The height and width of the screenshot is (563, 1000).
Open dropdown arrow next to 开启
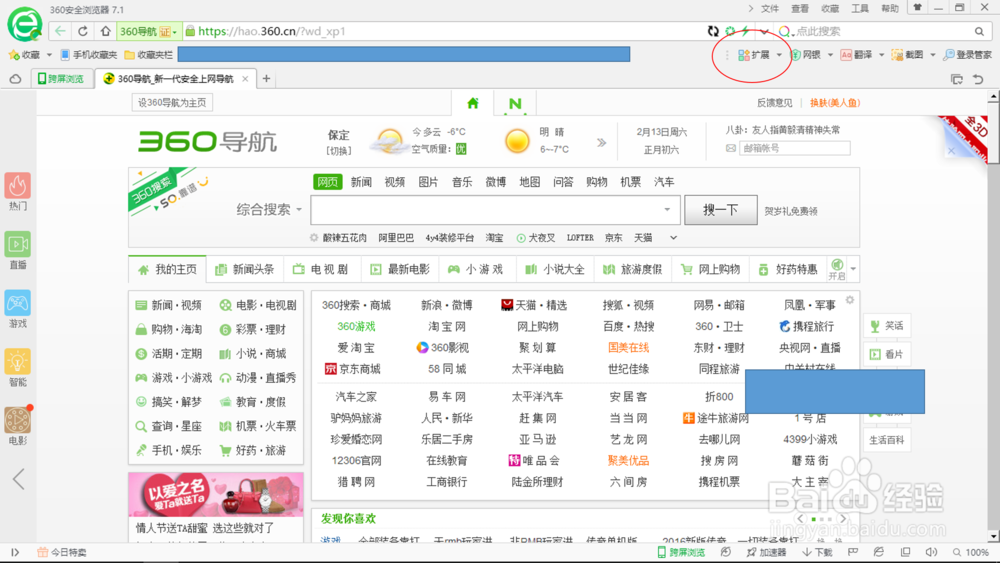click(x=853, y=269)
